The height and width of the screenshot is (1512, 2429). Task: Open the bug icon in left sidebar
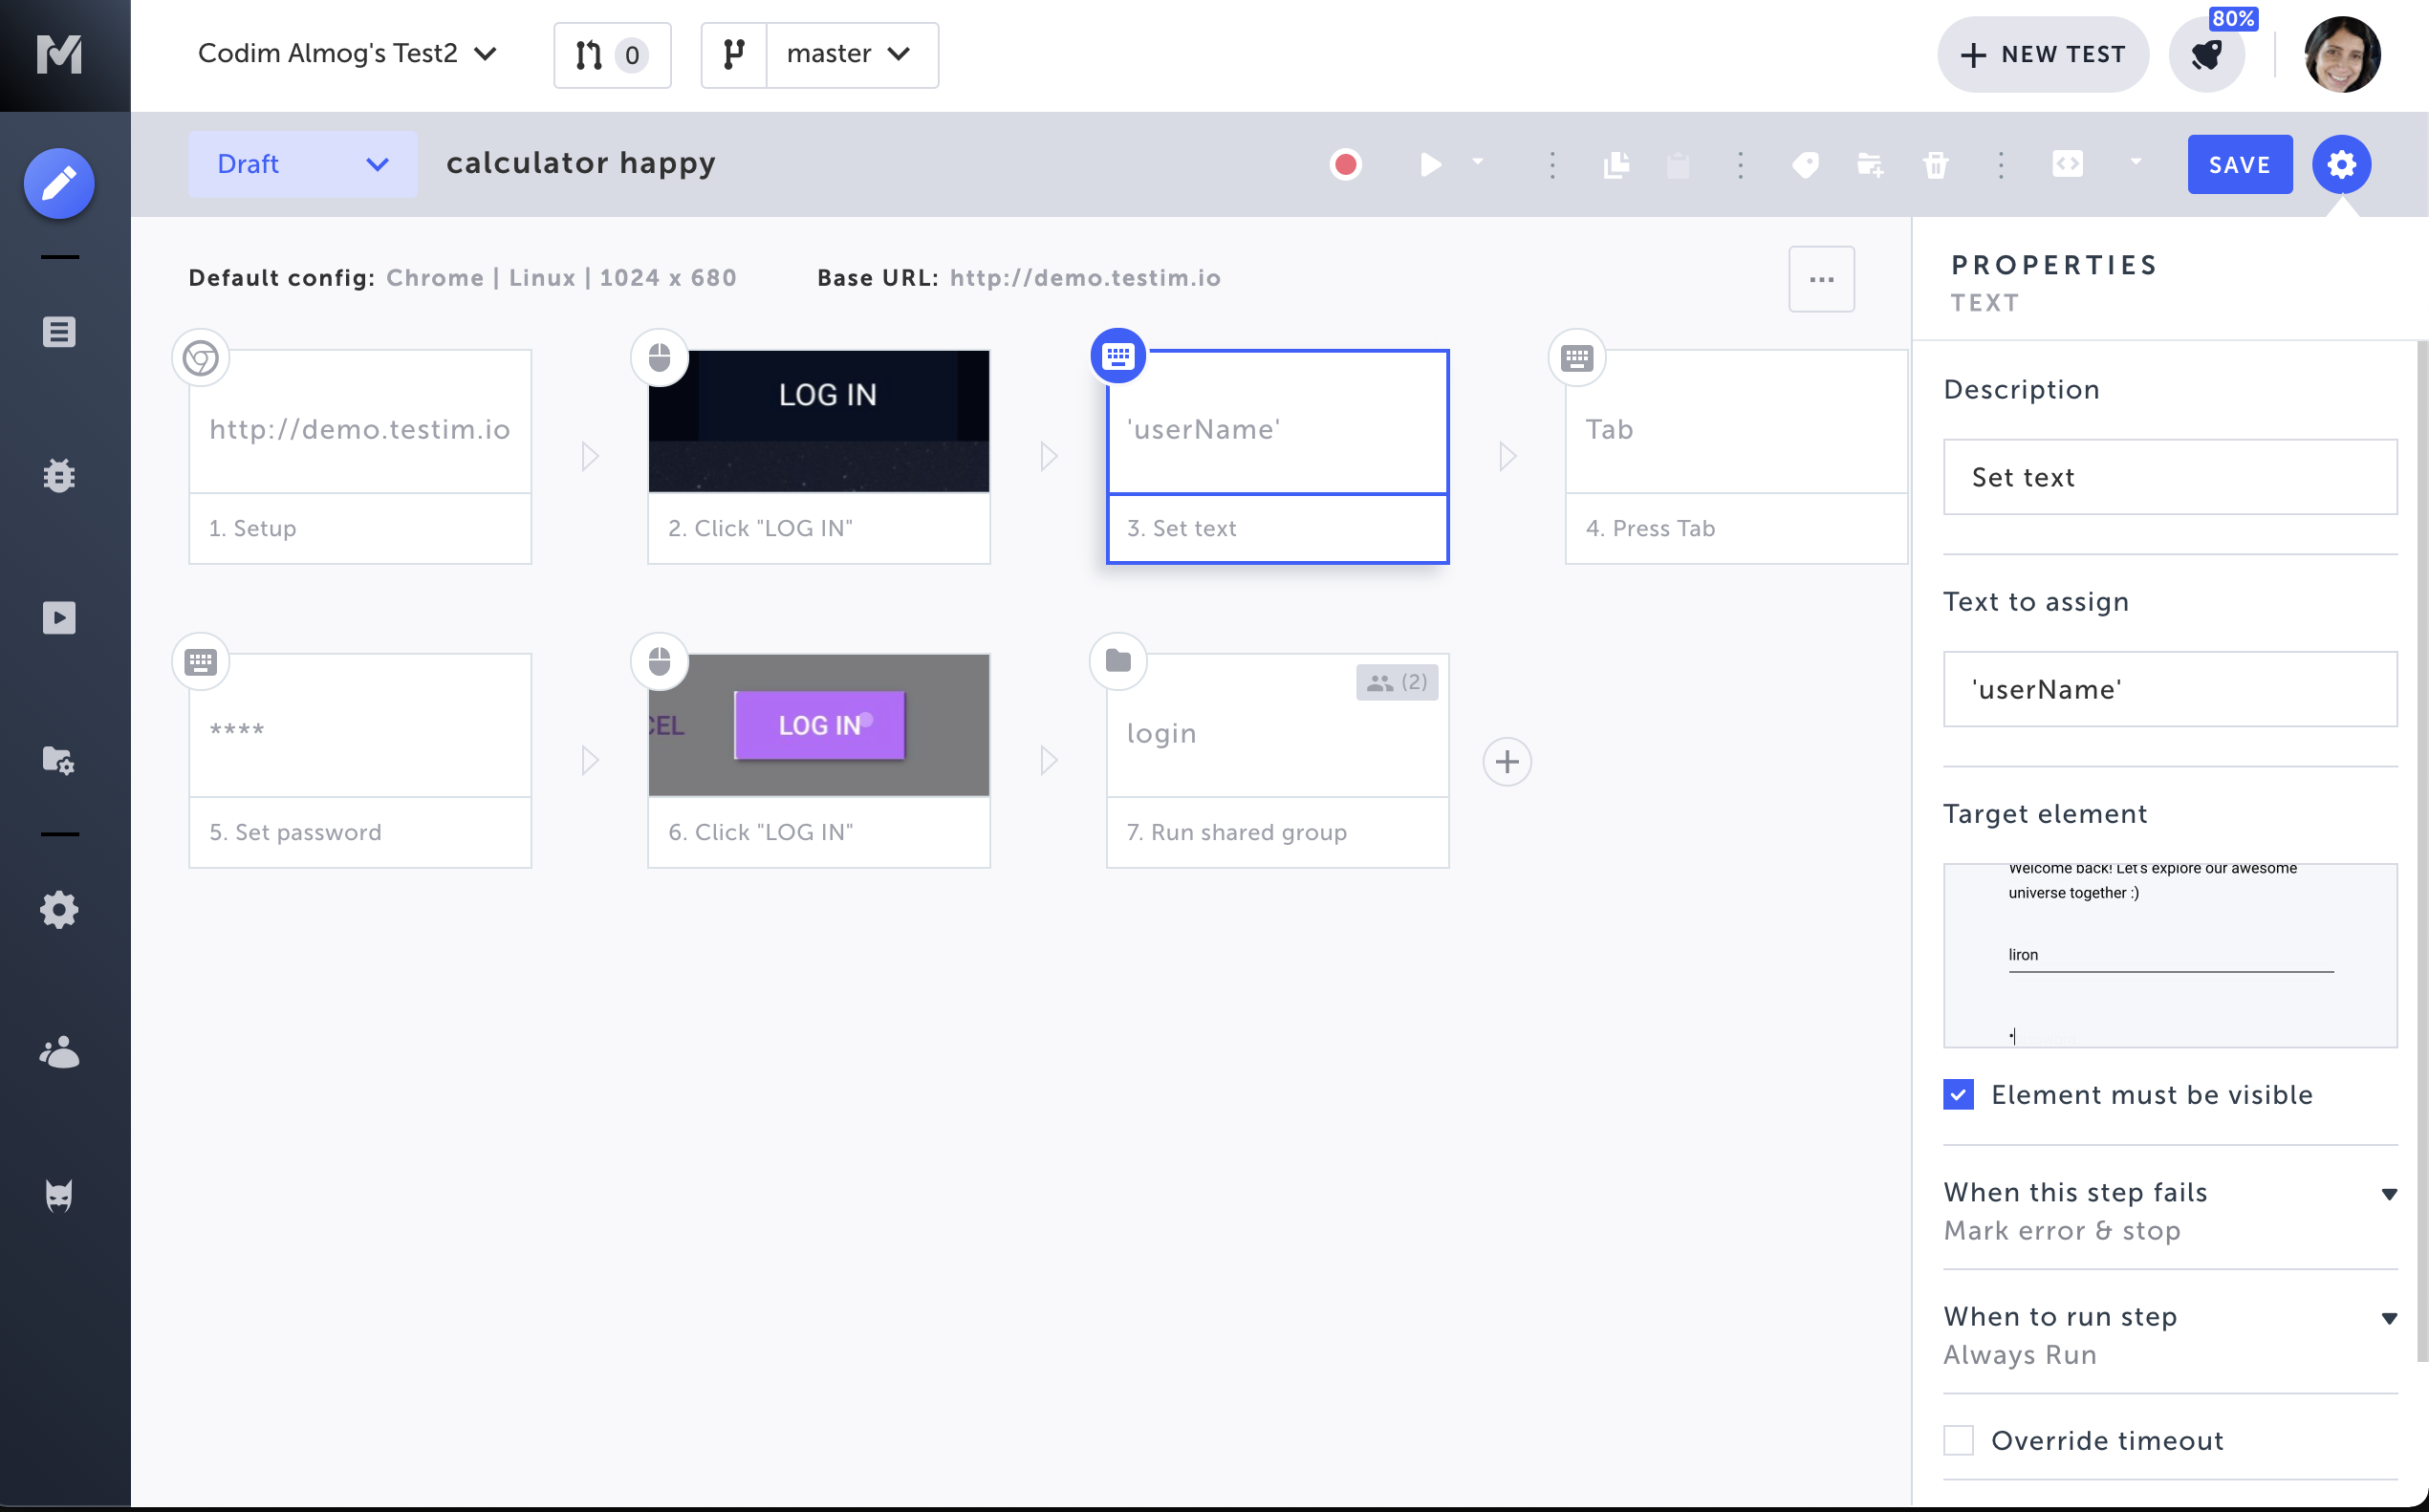[59, 475]
